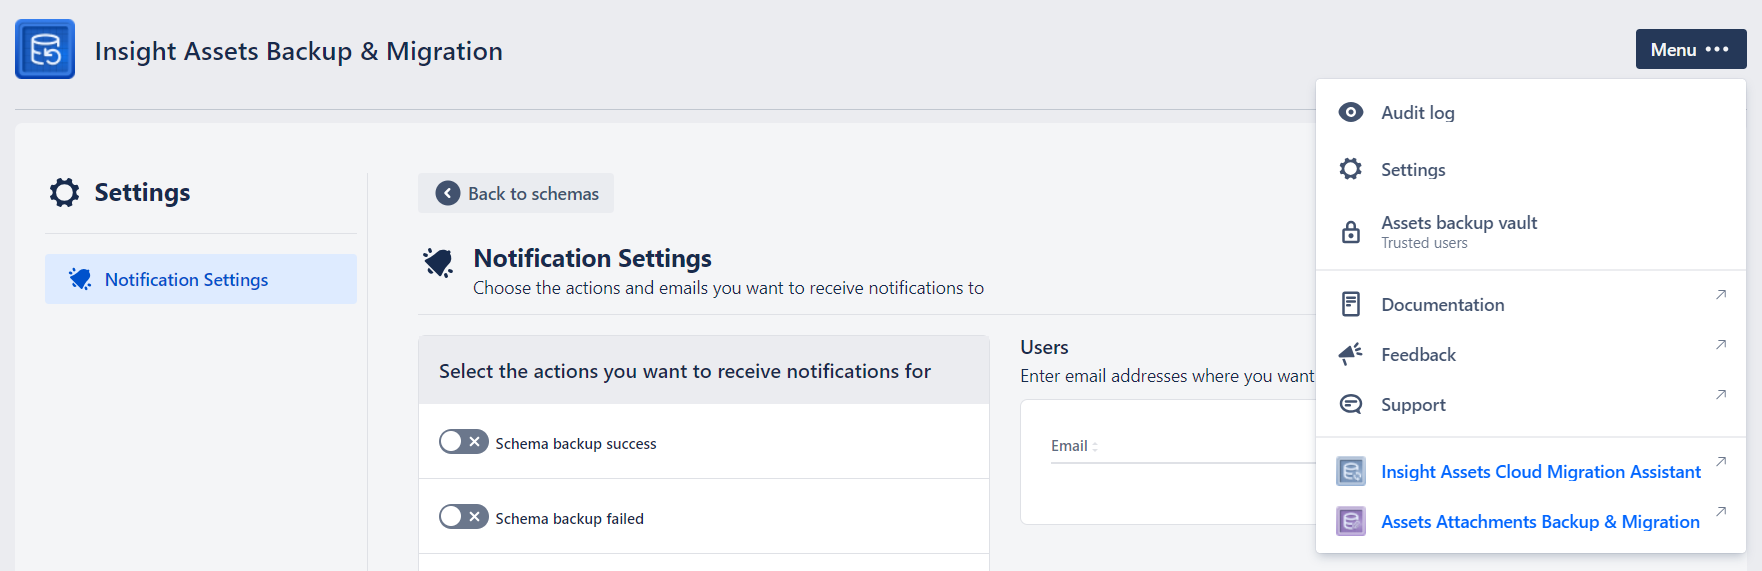This screenshot has height=571, width=1762.
Task: Select Notification Settings in the sidebar
Action: click(201, 279)
